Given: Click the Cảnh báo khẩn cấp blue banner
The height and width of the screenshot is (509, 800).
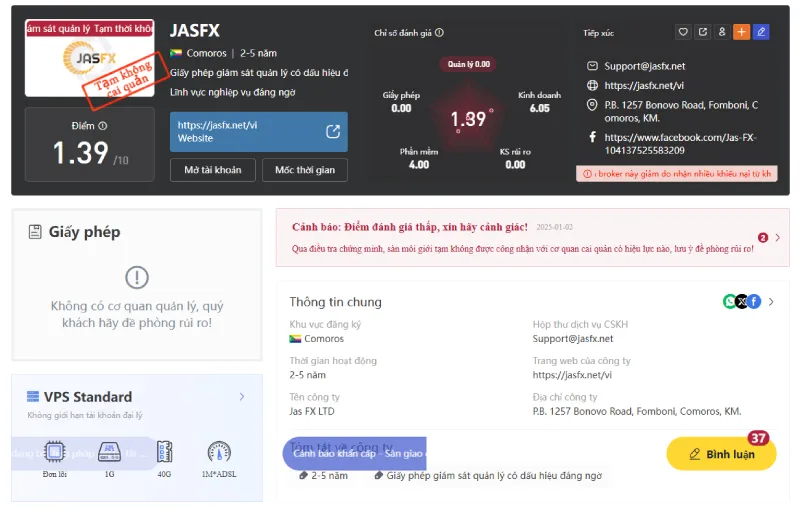Looking at the screenshot, I should click(355, 453).
